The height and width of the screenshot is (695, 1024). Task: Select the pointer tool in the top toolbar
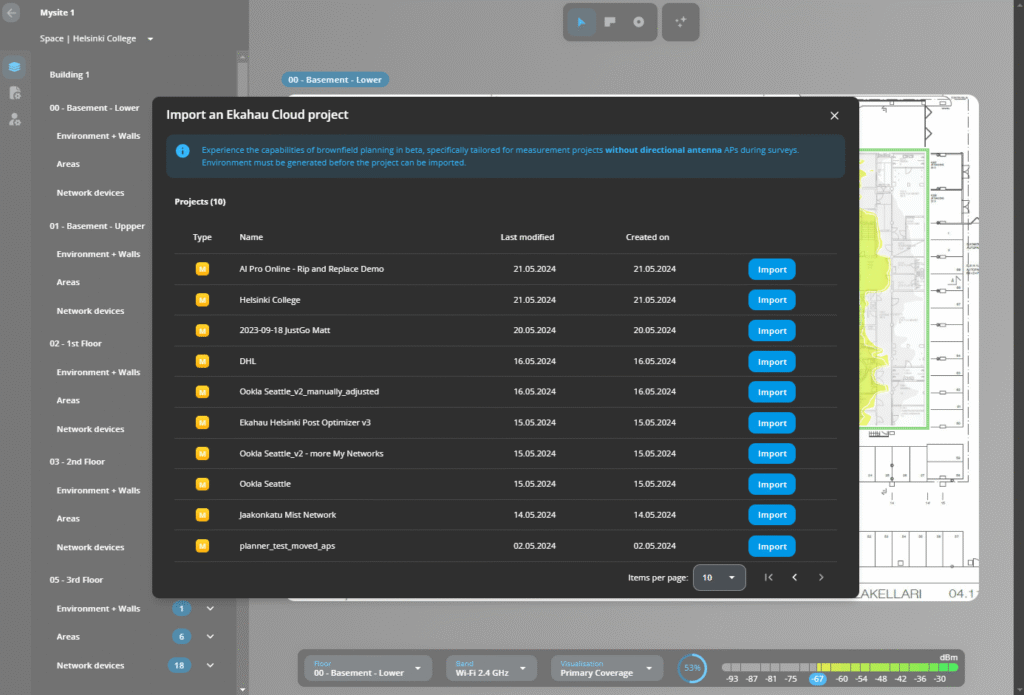(x=581, y=21)
